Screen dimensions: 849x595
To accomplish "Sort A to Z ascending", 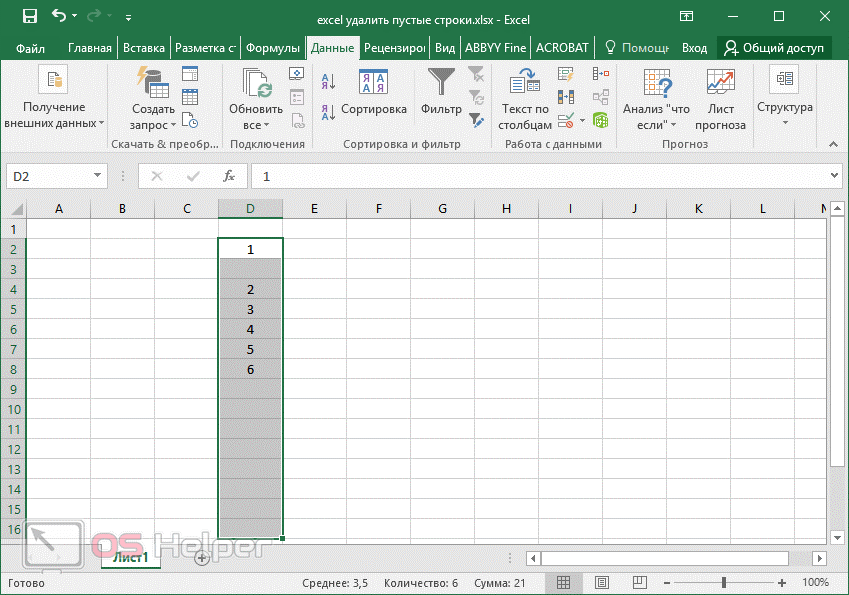I will tap(327, 83).
